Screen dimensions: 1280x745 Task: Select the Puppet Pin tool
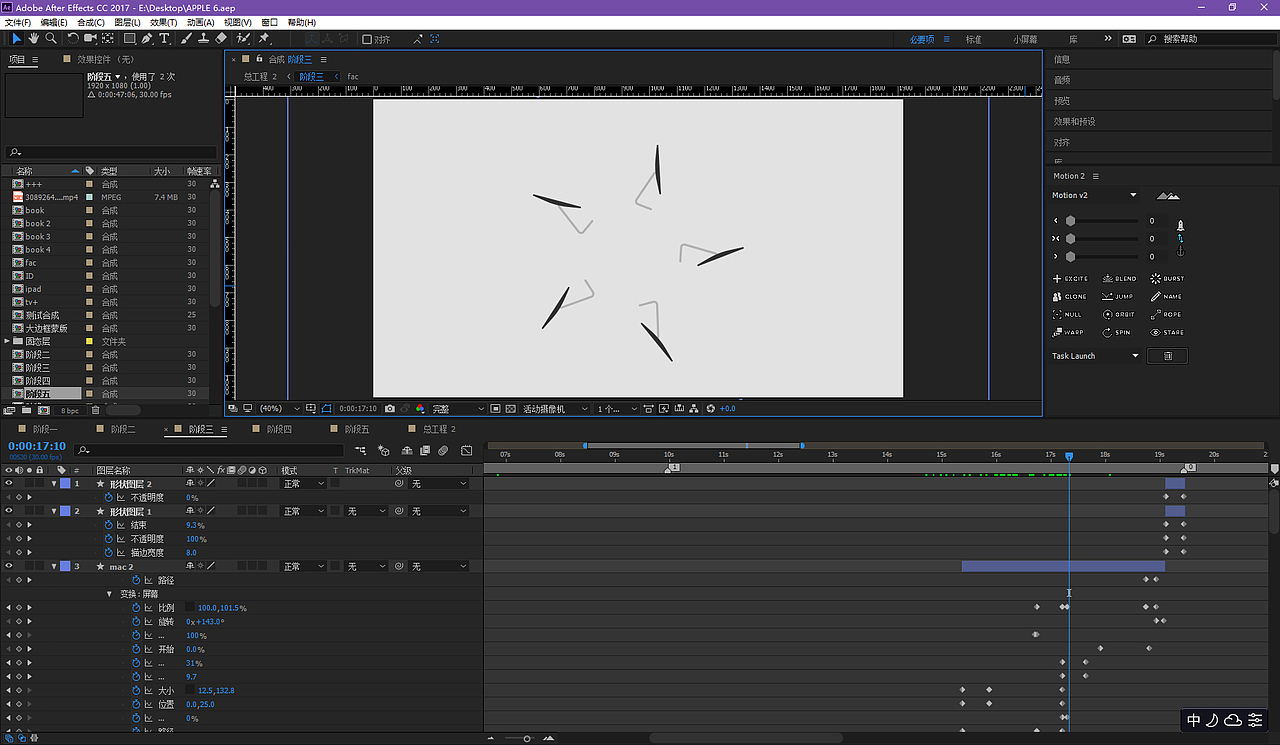coord(264,39)
